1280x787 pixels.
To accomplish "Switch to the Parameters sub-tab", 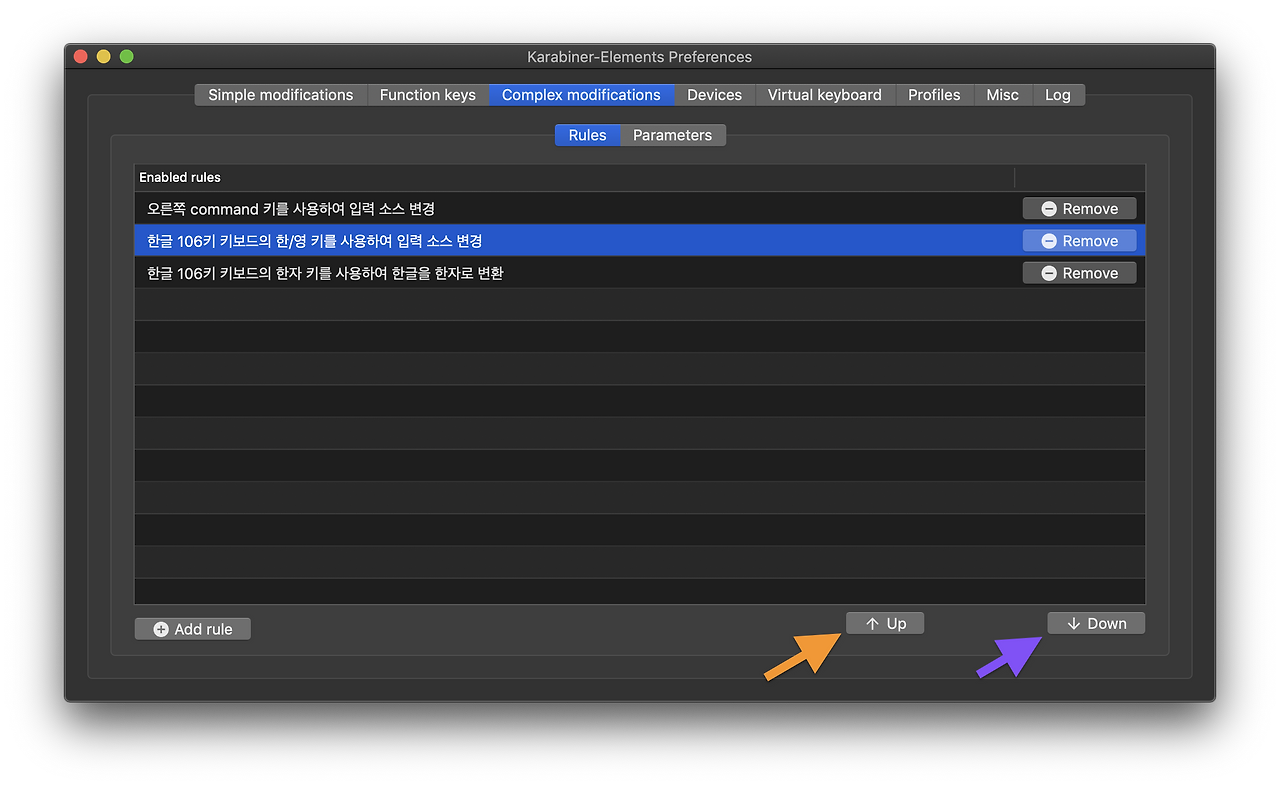I will click(673, 135).
